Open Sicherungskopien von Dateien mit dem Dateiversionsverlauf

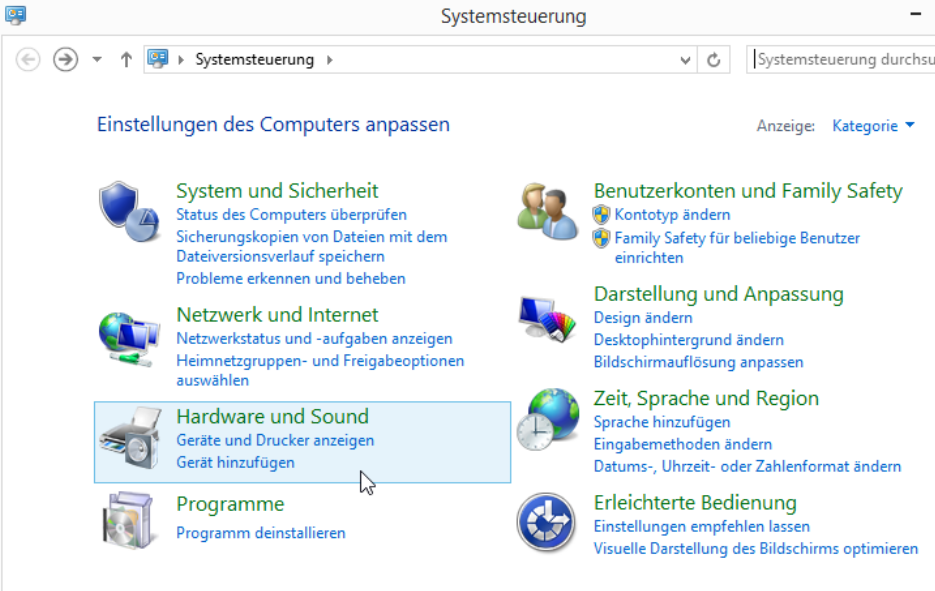311,246
